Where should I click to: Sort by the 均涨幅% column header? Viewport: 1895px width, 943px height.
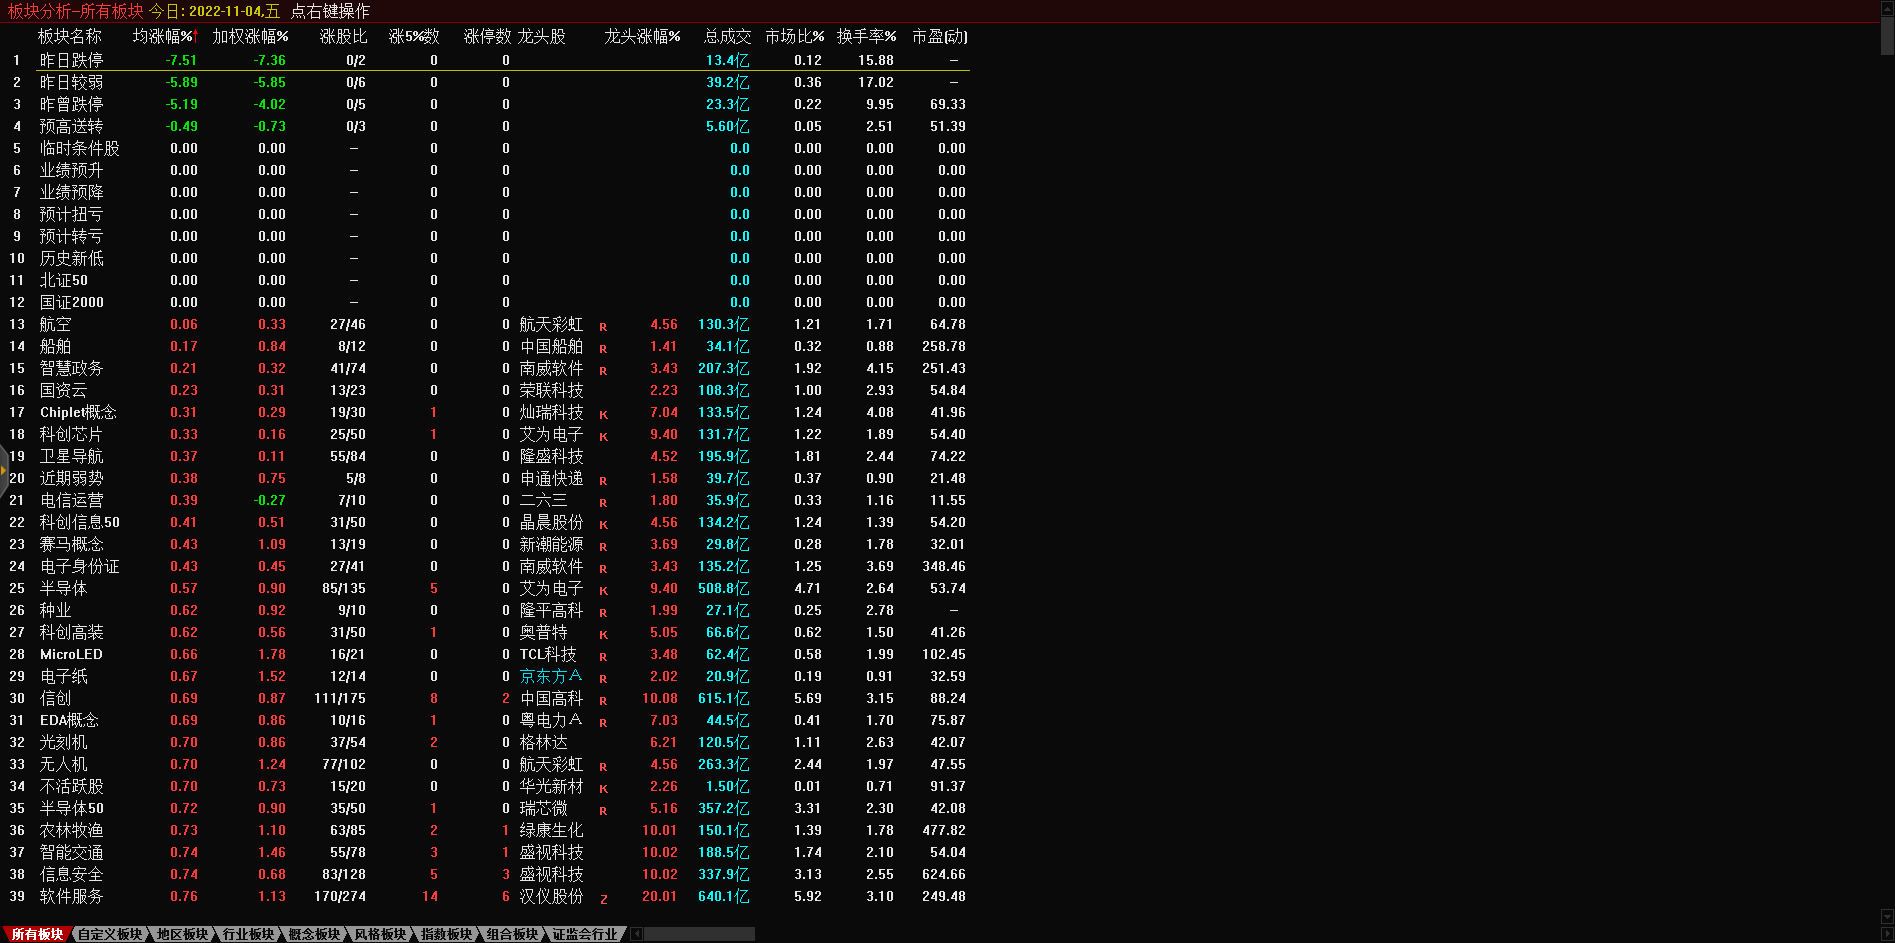[x=164, y=36]
